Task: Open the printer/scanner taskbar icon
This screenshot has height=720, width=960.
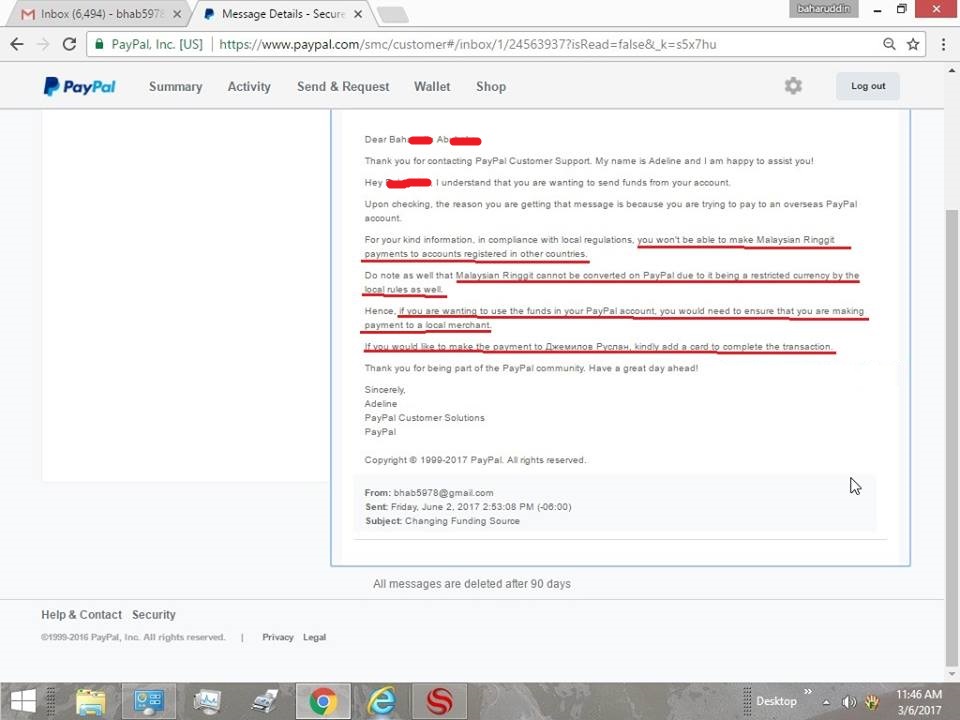Action: tap(265, 701)
